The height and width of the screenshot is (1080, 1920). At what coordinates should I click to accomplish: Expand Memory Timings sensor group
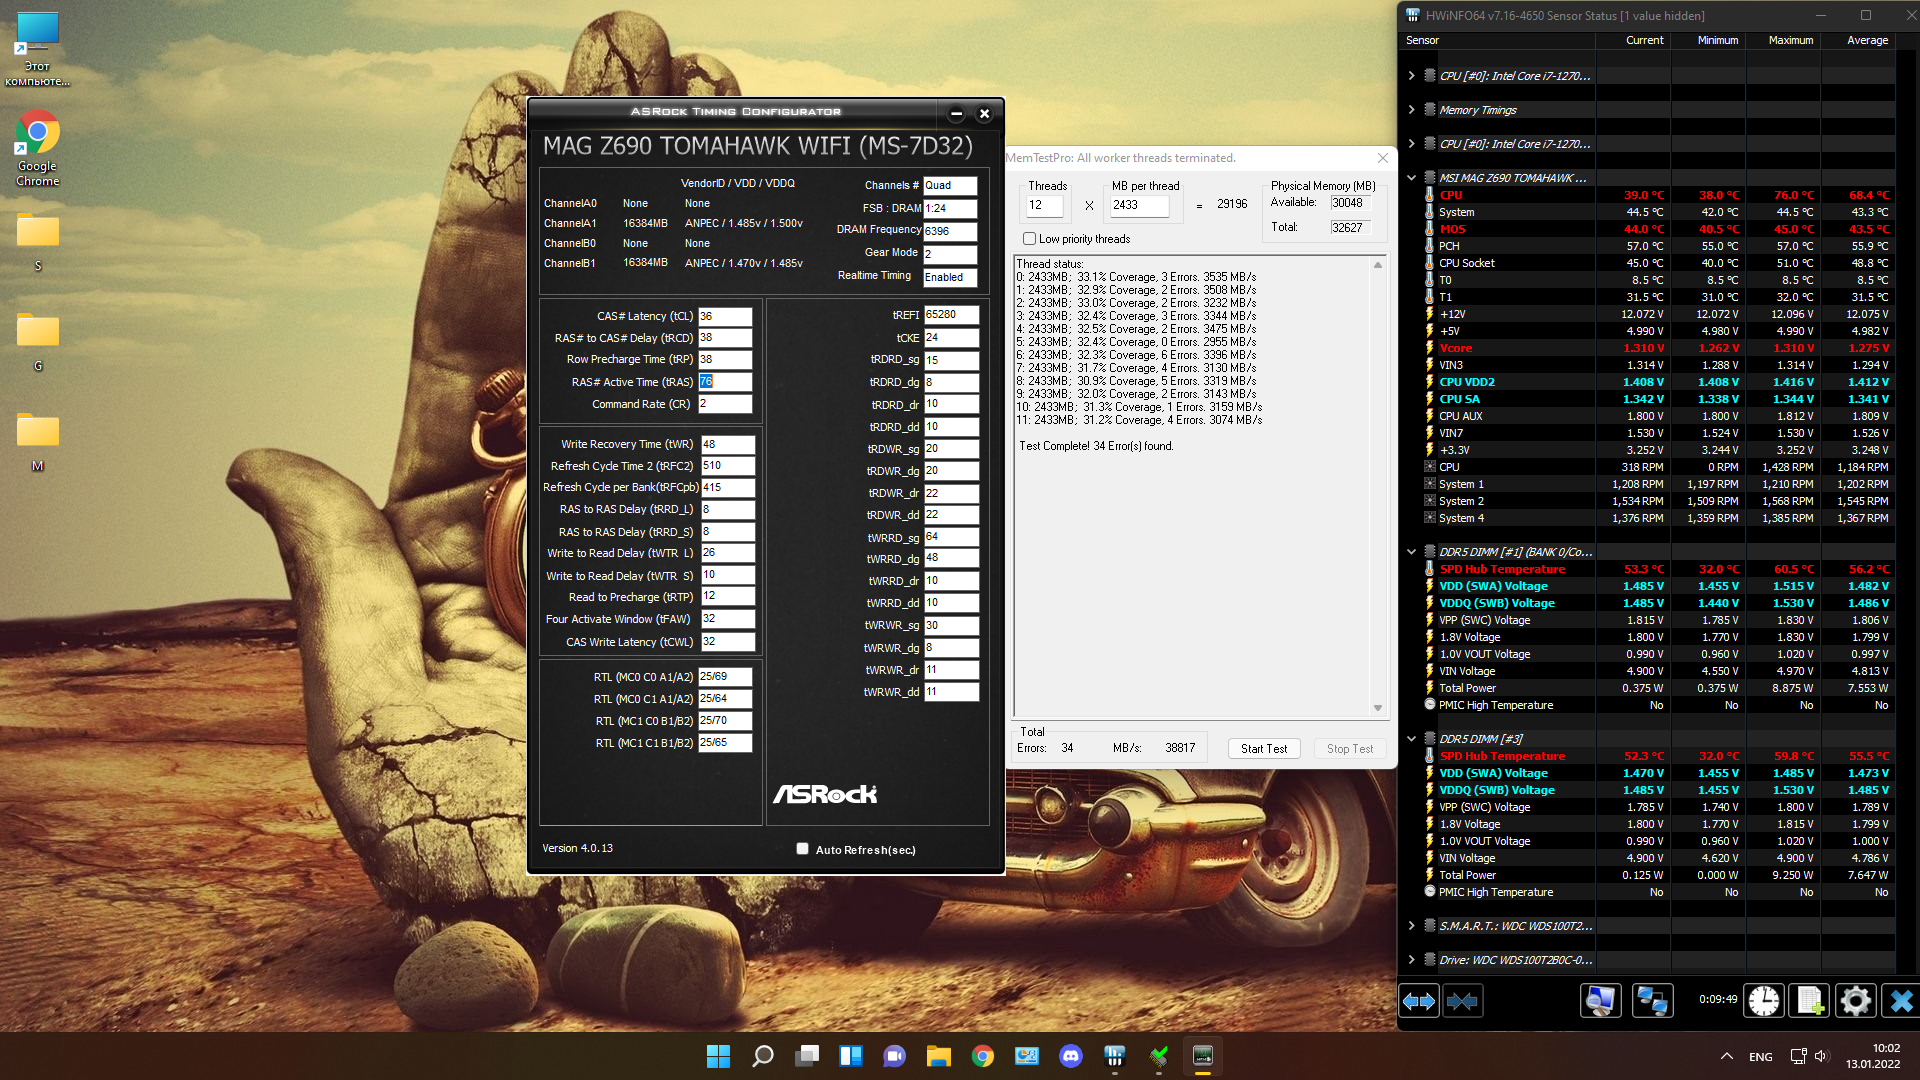click(x=1411, y=110)
